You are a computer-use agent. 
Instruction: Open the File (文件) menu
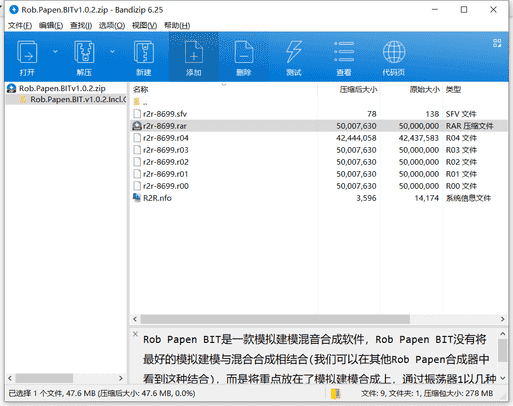click(x=20, y=26)
